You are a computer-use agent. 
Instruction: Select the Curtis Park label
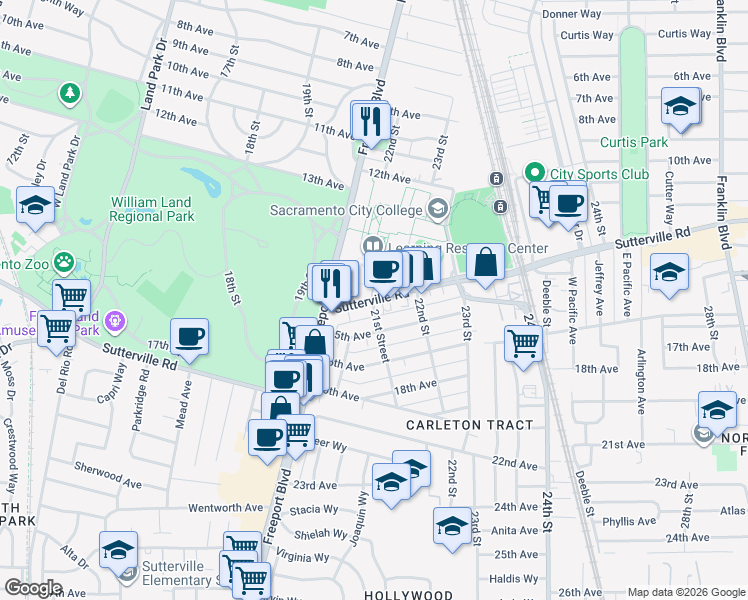pyautogui.click(x=634, y=142)
